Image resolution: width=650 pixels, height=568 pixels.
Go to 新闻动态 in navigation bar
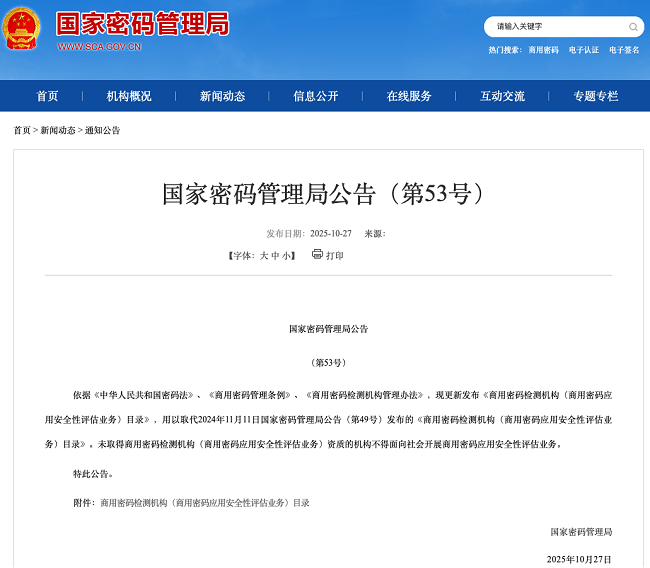(222, 96)
